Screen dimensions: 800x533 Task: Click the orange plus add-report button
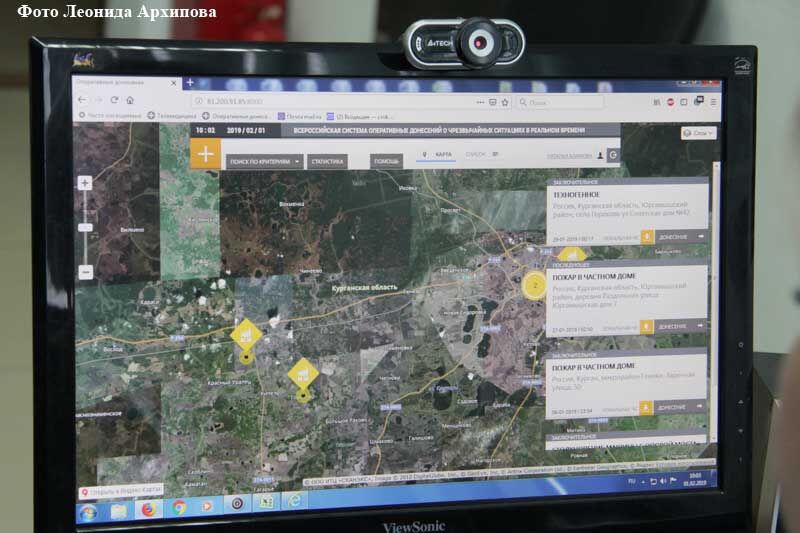point(205,154)
